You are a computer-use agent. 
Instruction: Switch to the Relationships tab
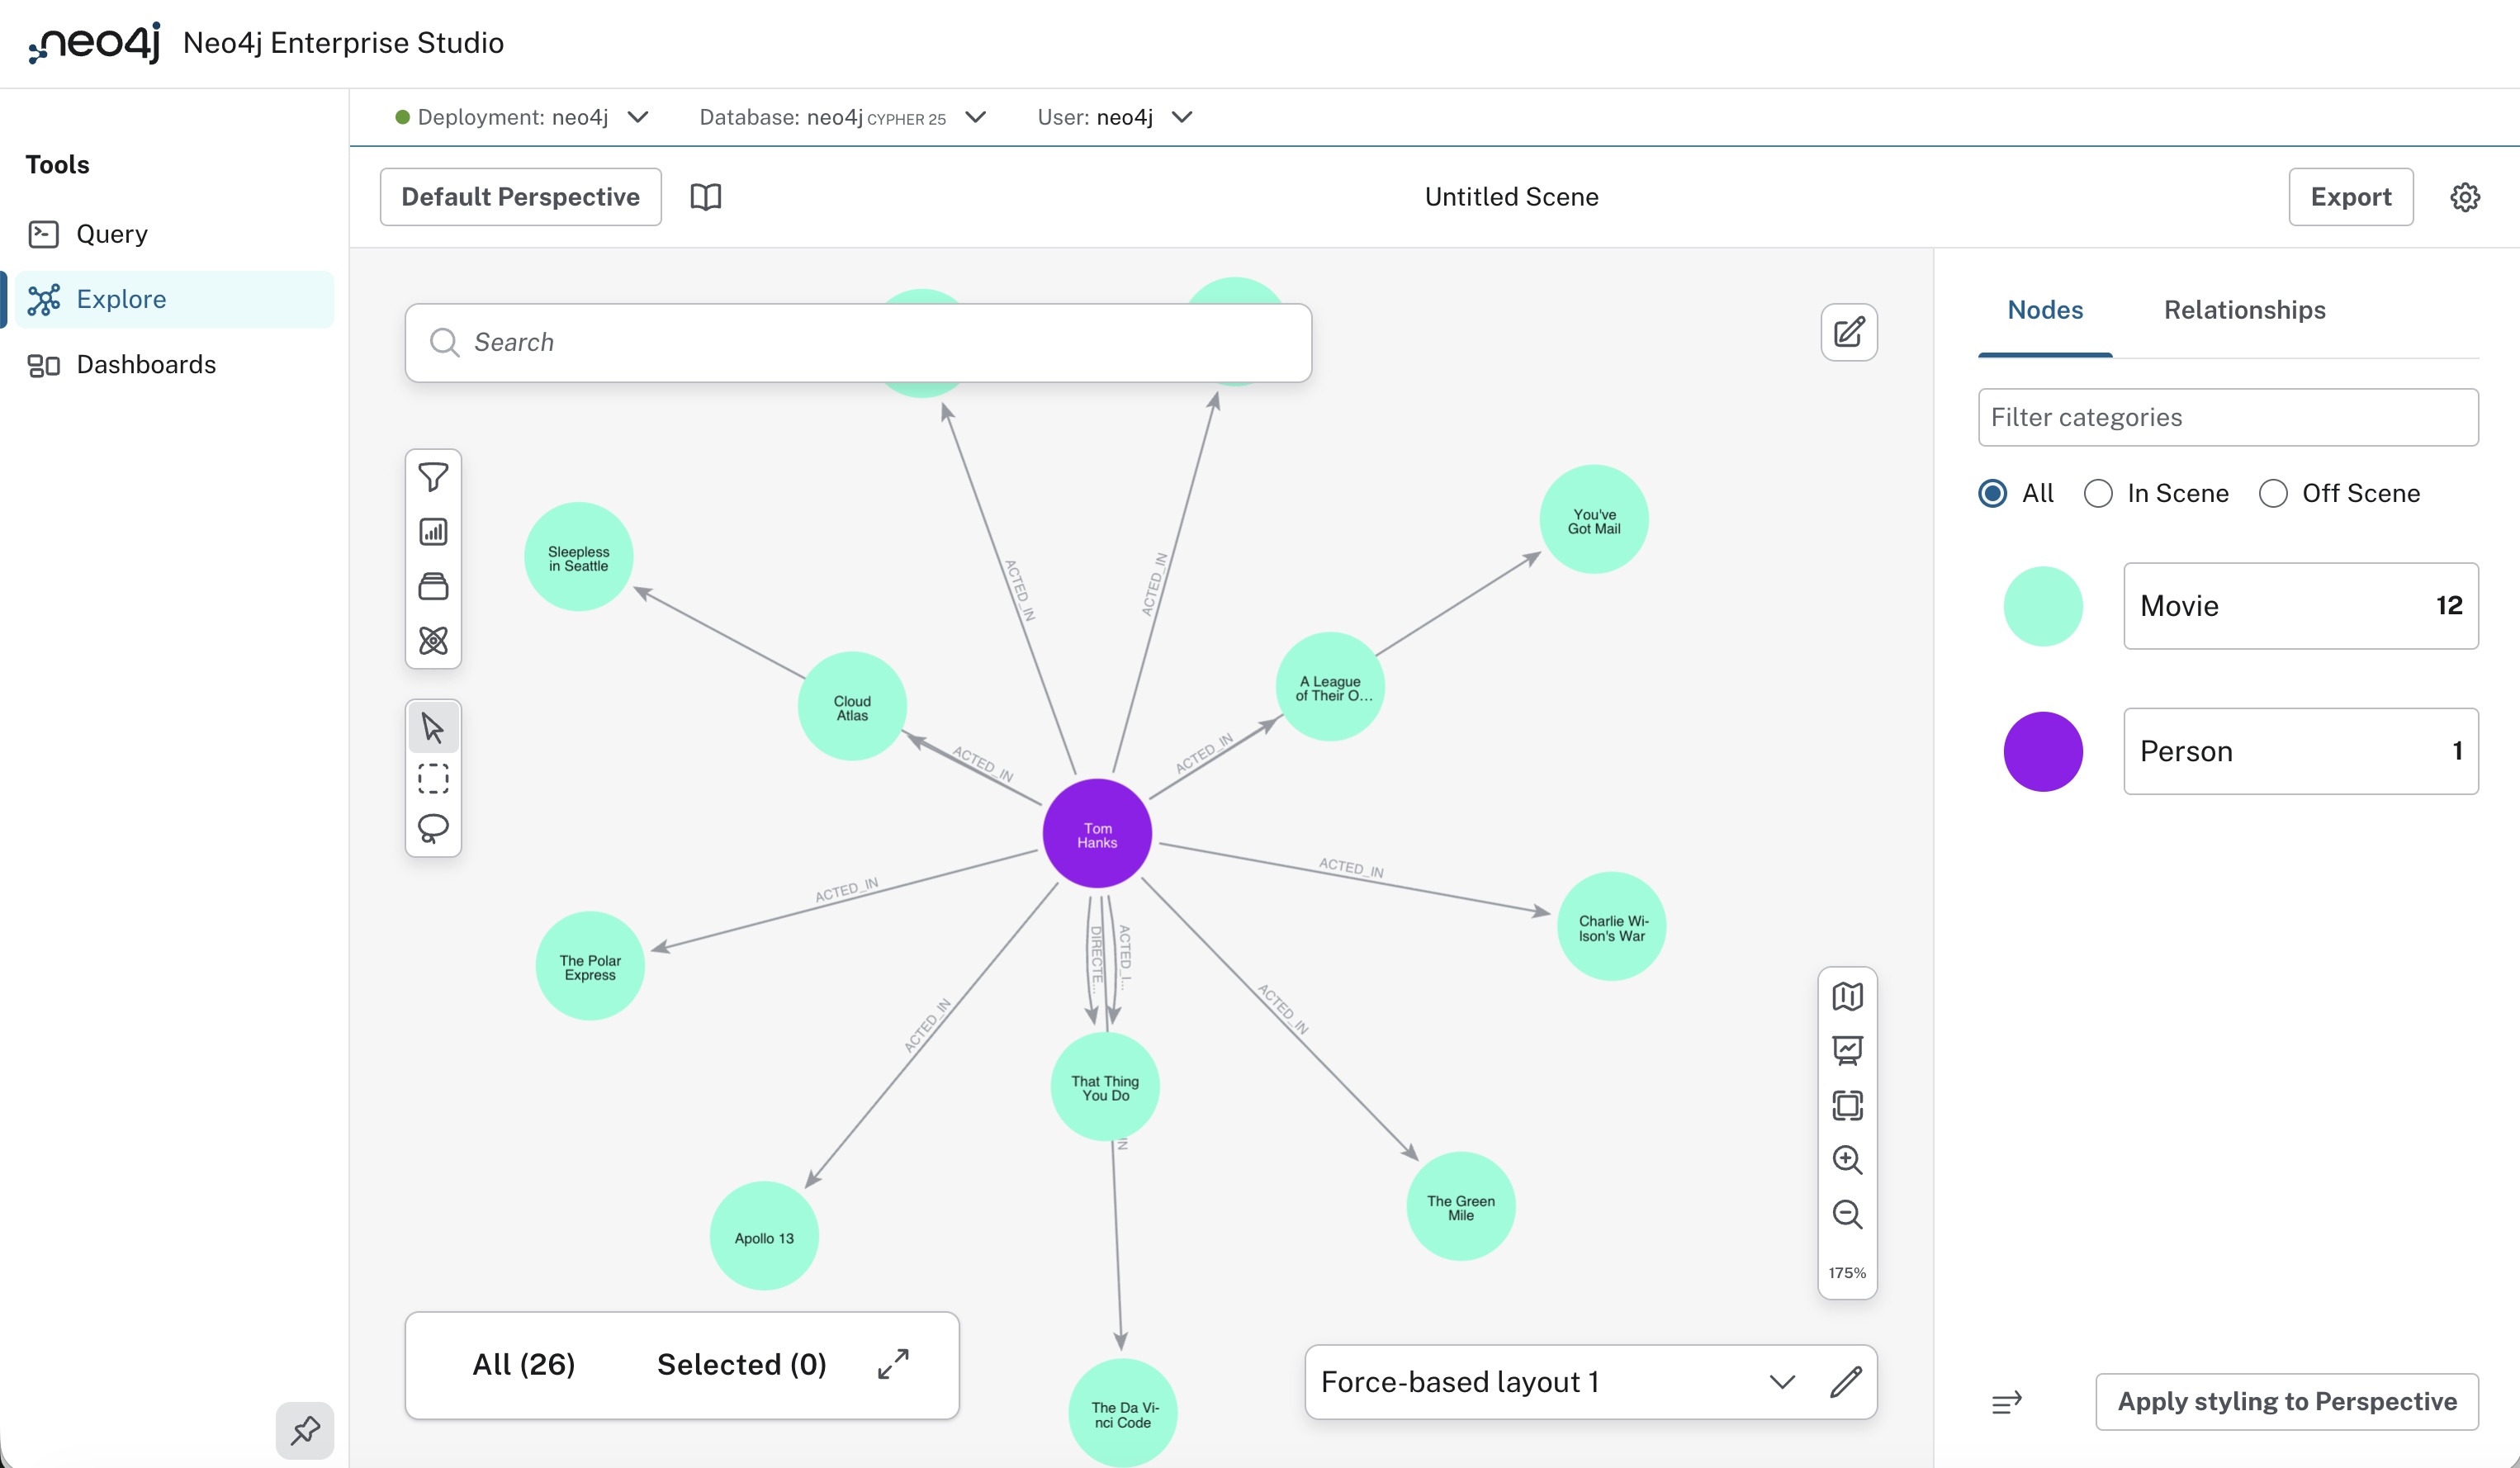(x=2244, y=310)
